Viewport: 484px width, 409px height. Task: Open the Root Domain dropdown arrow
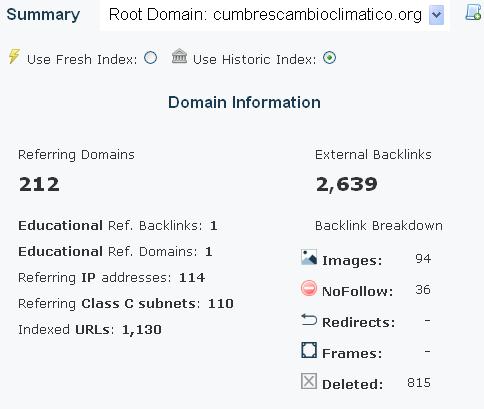(x=436, y=15)
